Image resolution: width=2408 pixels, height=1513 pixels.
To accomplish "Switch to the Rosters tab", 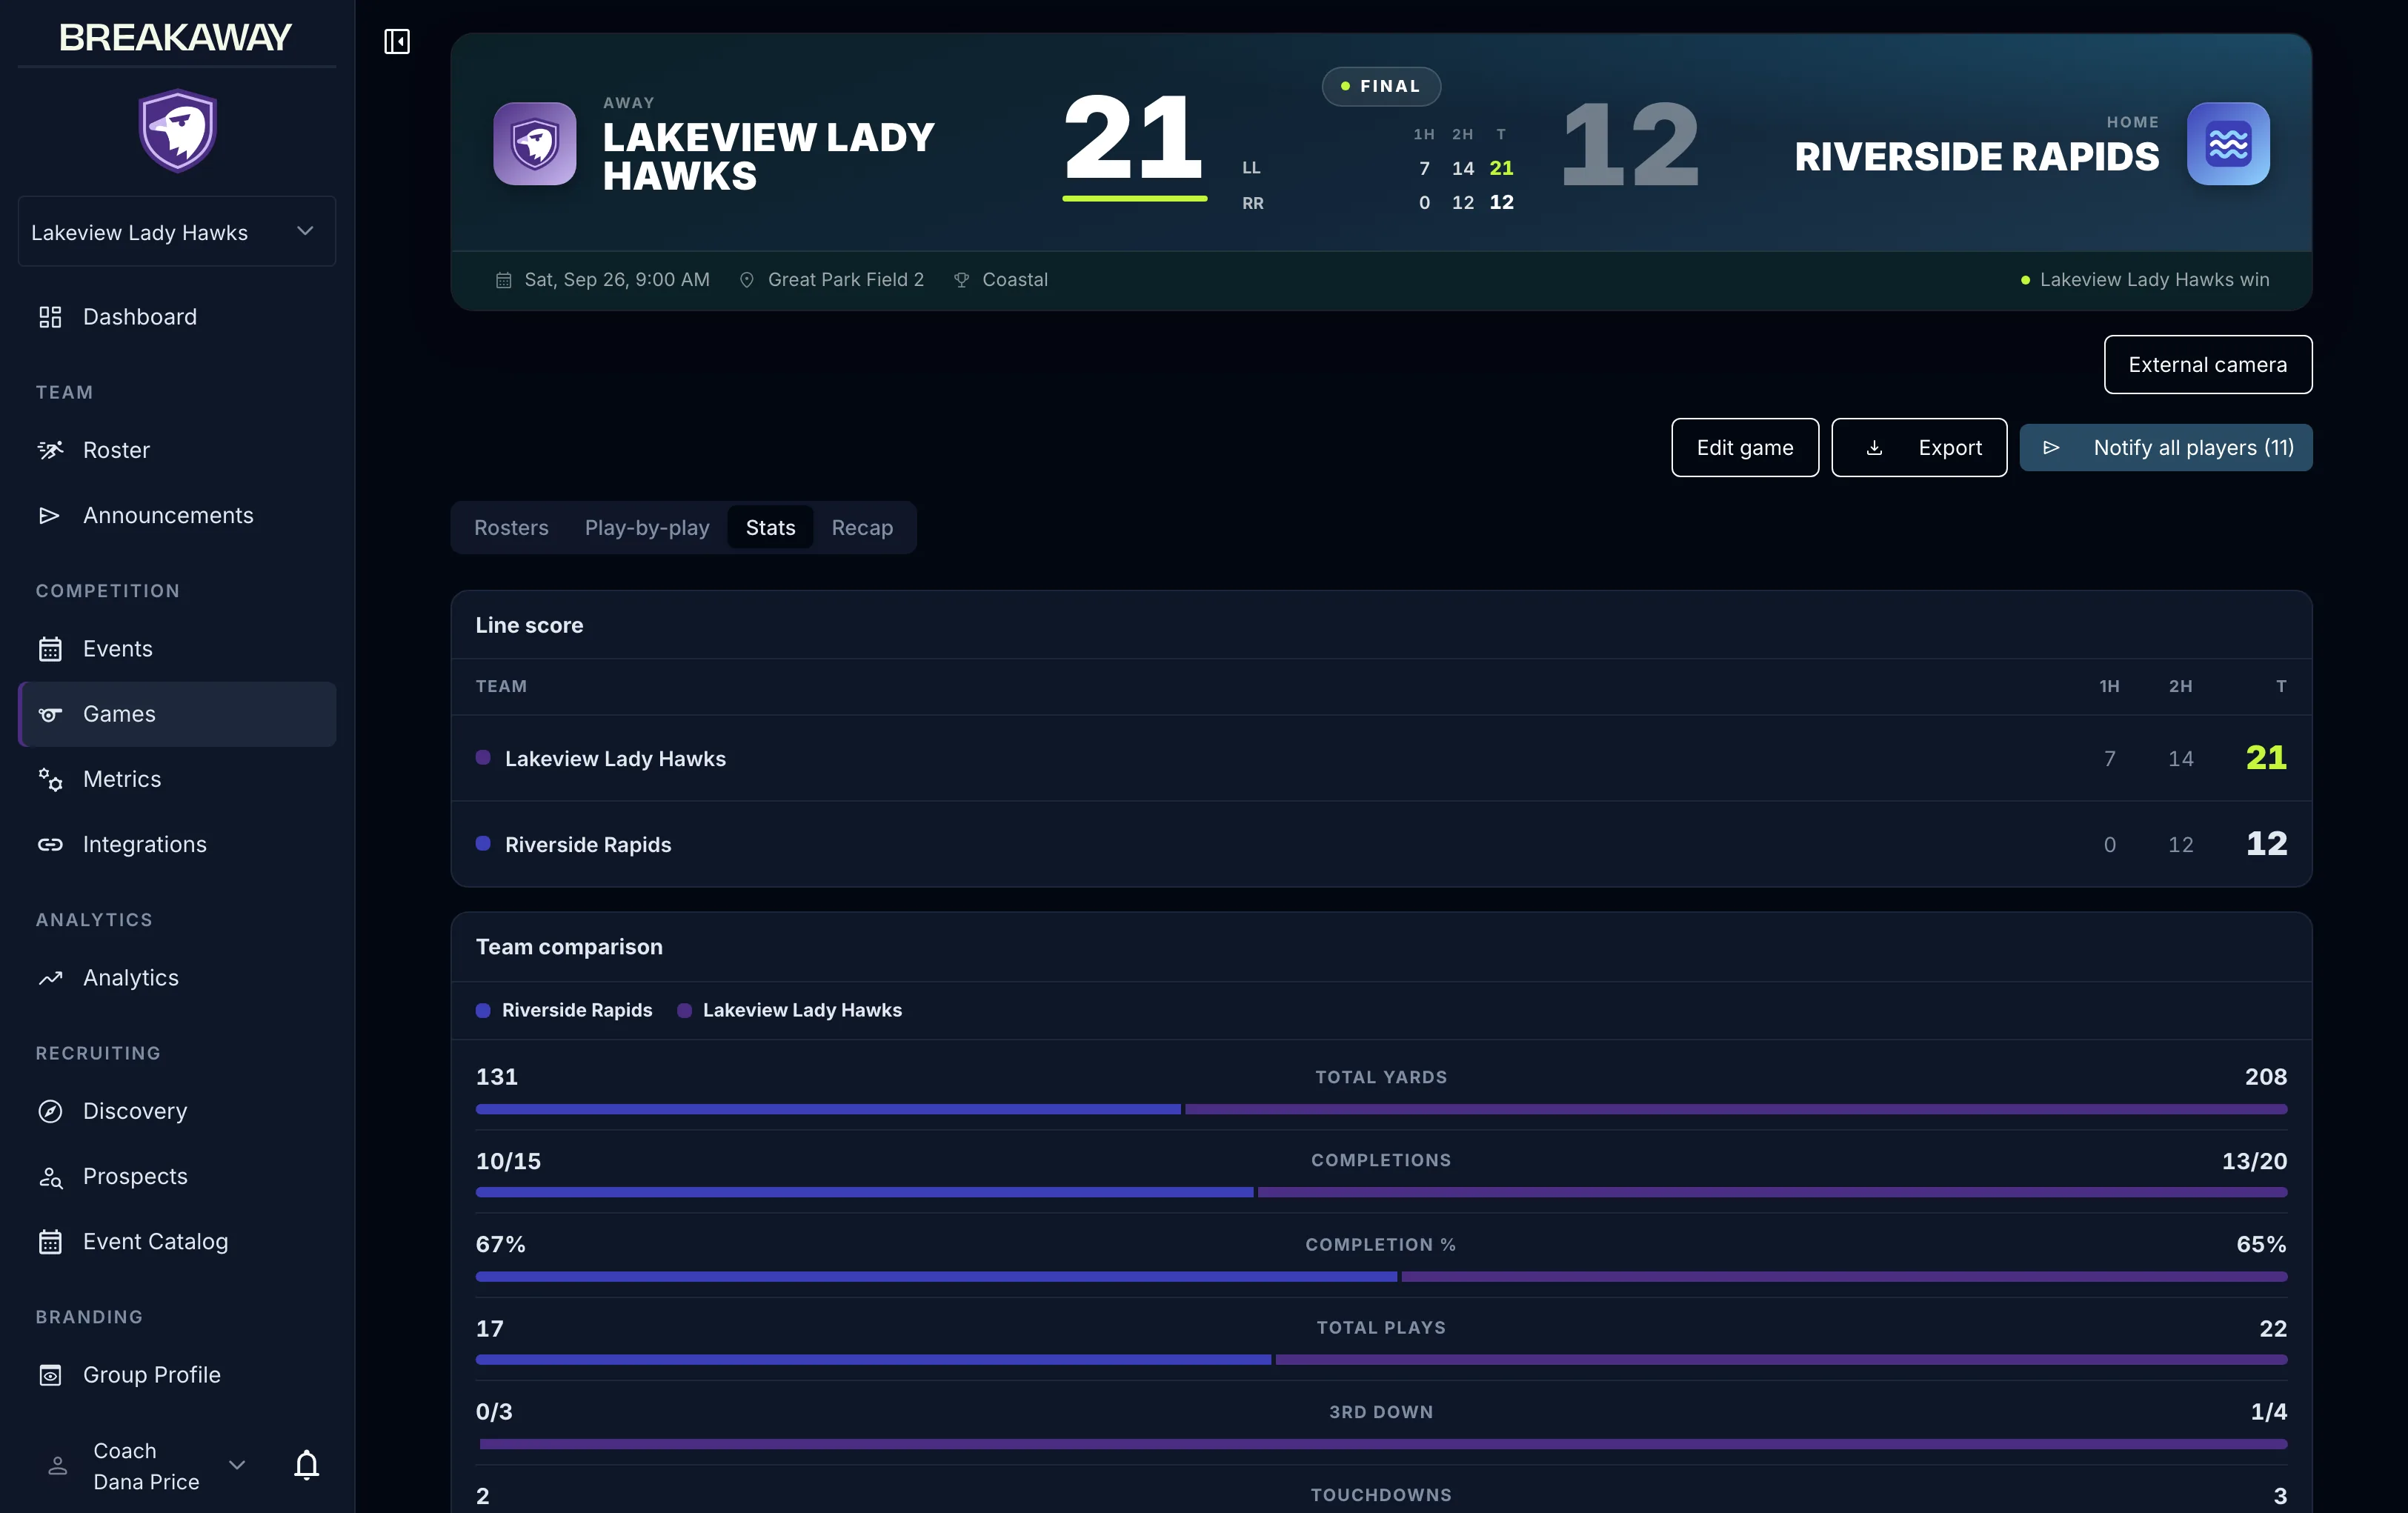I will coord(511,527).
